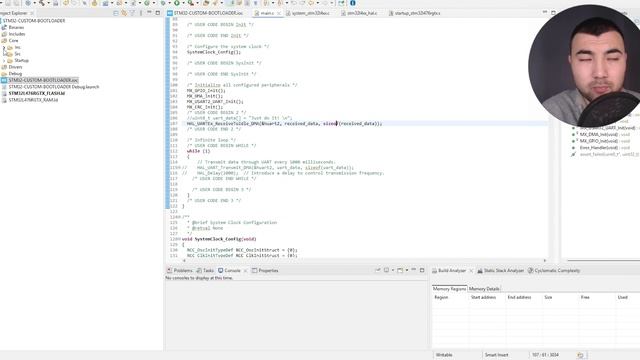
Task: Close the main.c editor tab
Action: point(279,13)
